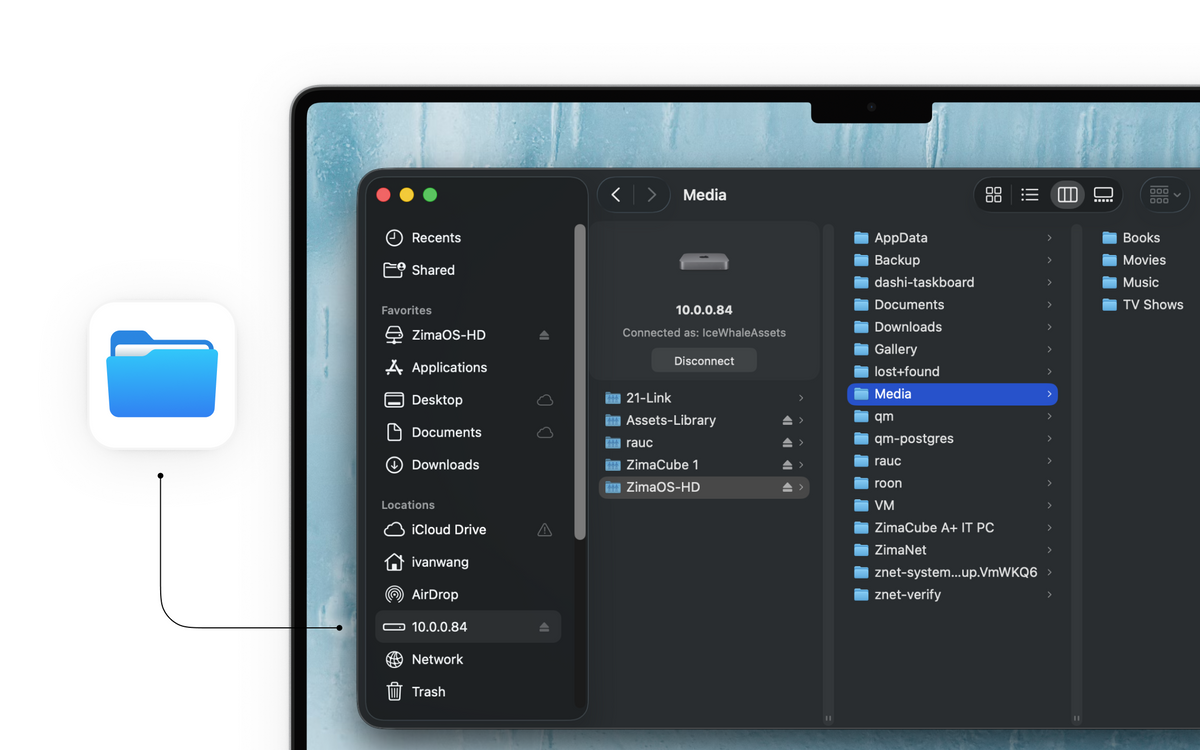Open the qm-postgres folder
Viewport: 1200px width, 750px height.
click(x=952, y=438)
